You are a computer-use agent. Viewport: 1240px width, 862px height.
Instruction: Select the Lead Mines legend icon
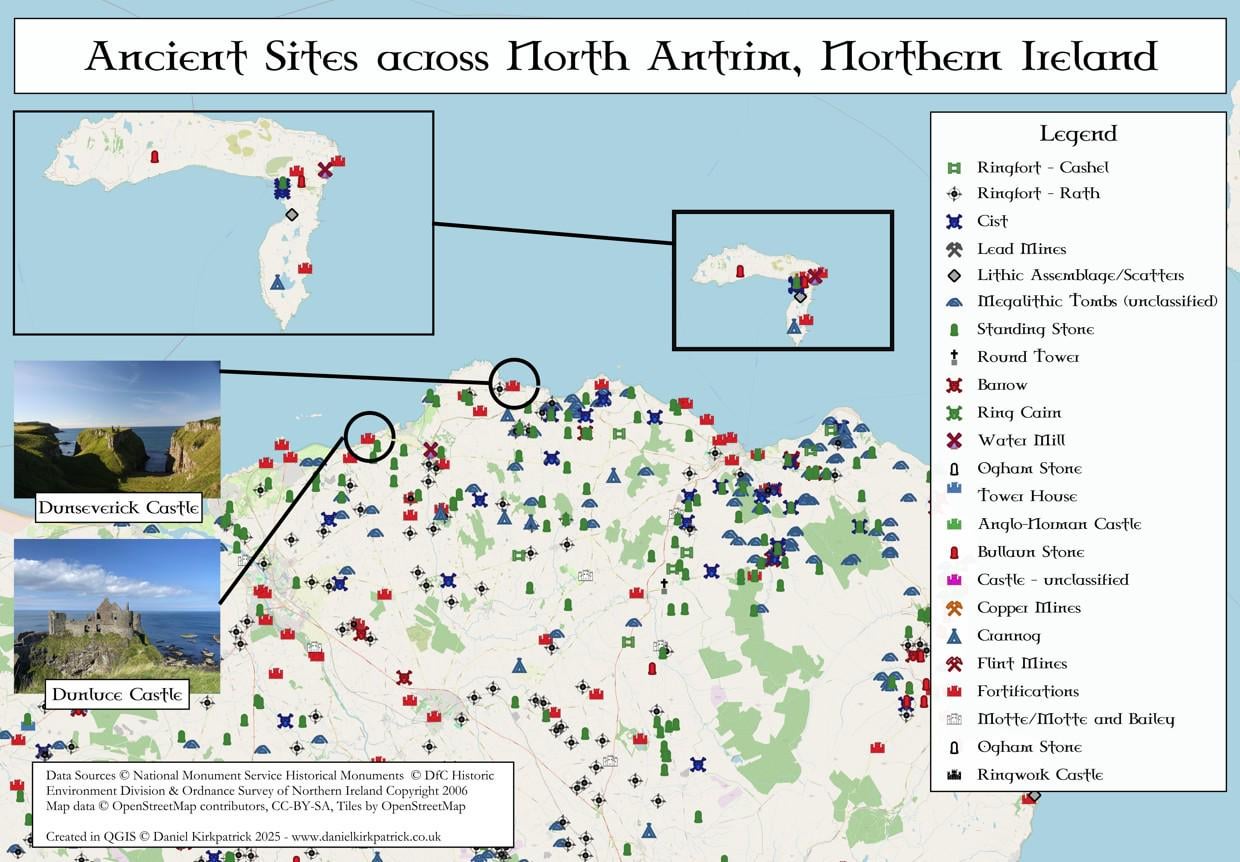(954, 249)
